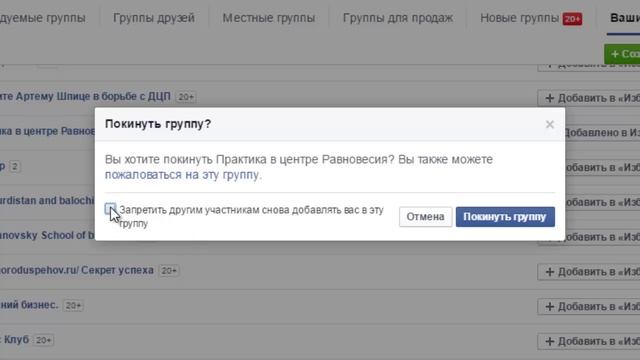Click the green create group button
The width and height of the screenshot is (640, 360).
(x=622, y=54)
